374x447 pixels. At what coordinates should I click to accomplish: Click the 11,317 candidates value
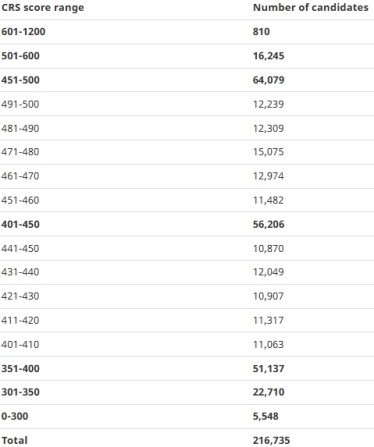[x=268, y=320]
